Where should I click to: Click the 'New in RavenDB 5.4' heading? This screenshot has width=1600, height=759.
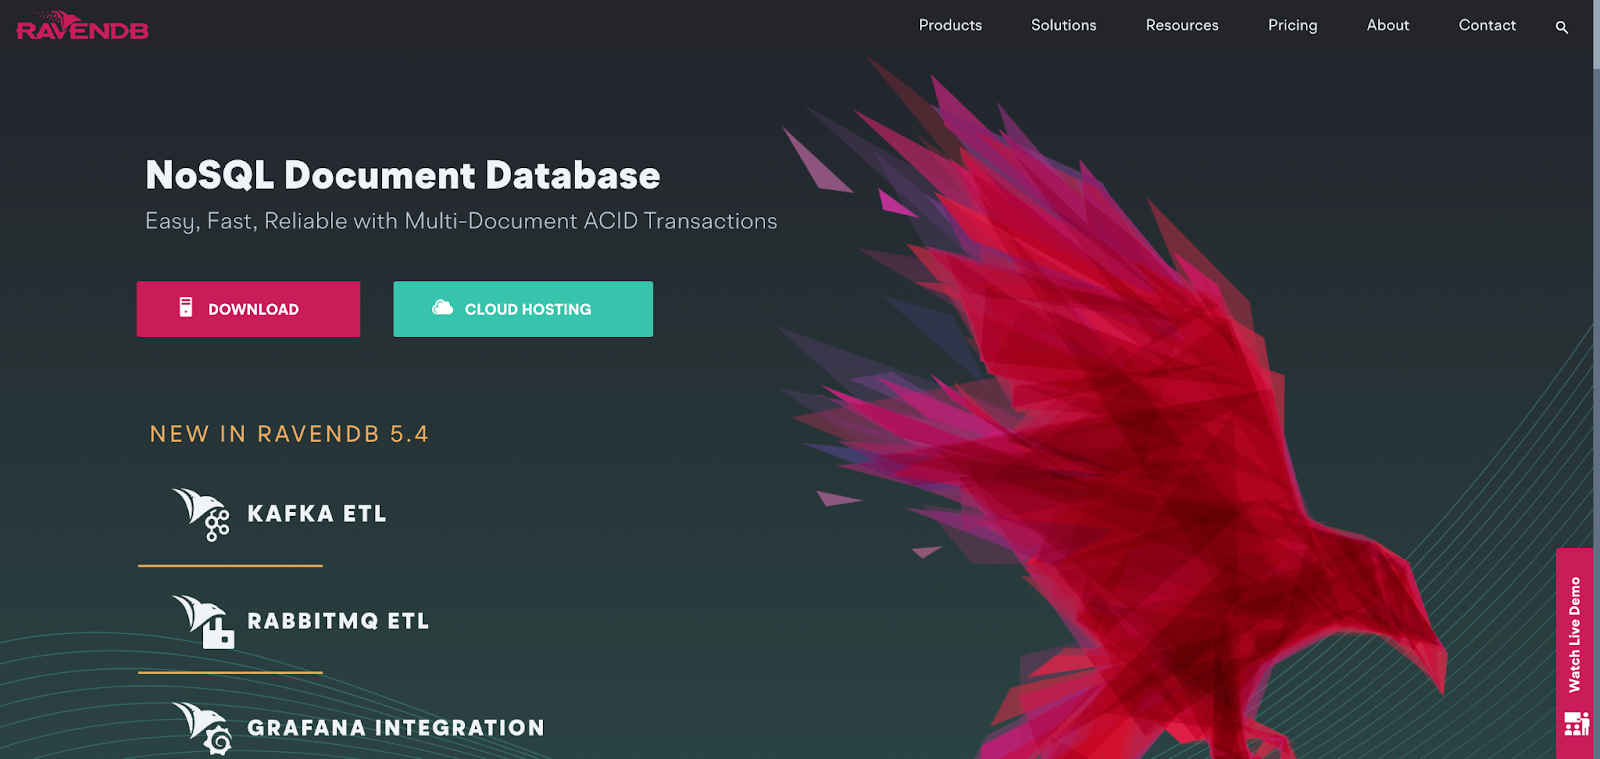tap(289, 434)
